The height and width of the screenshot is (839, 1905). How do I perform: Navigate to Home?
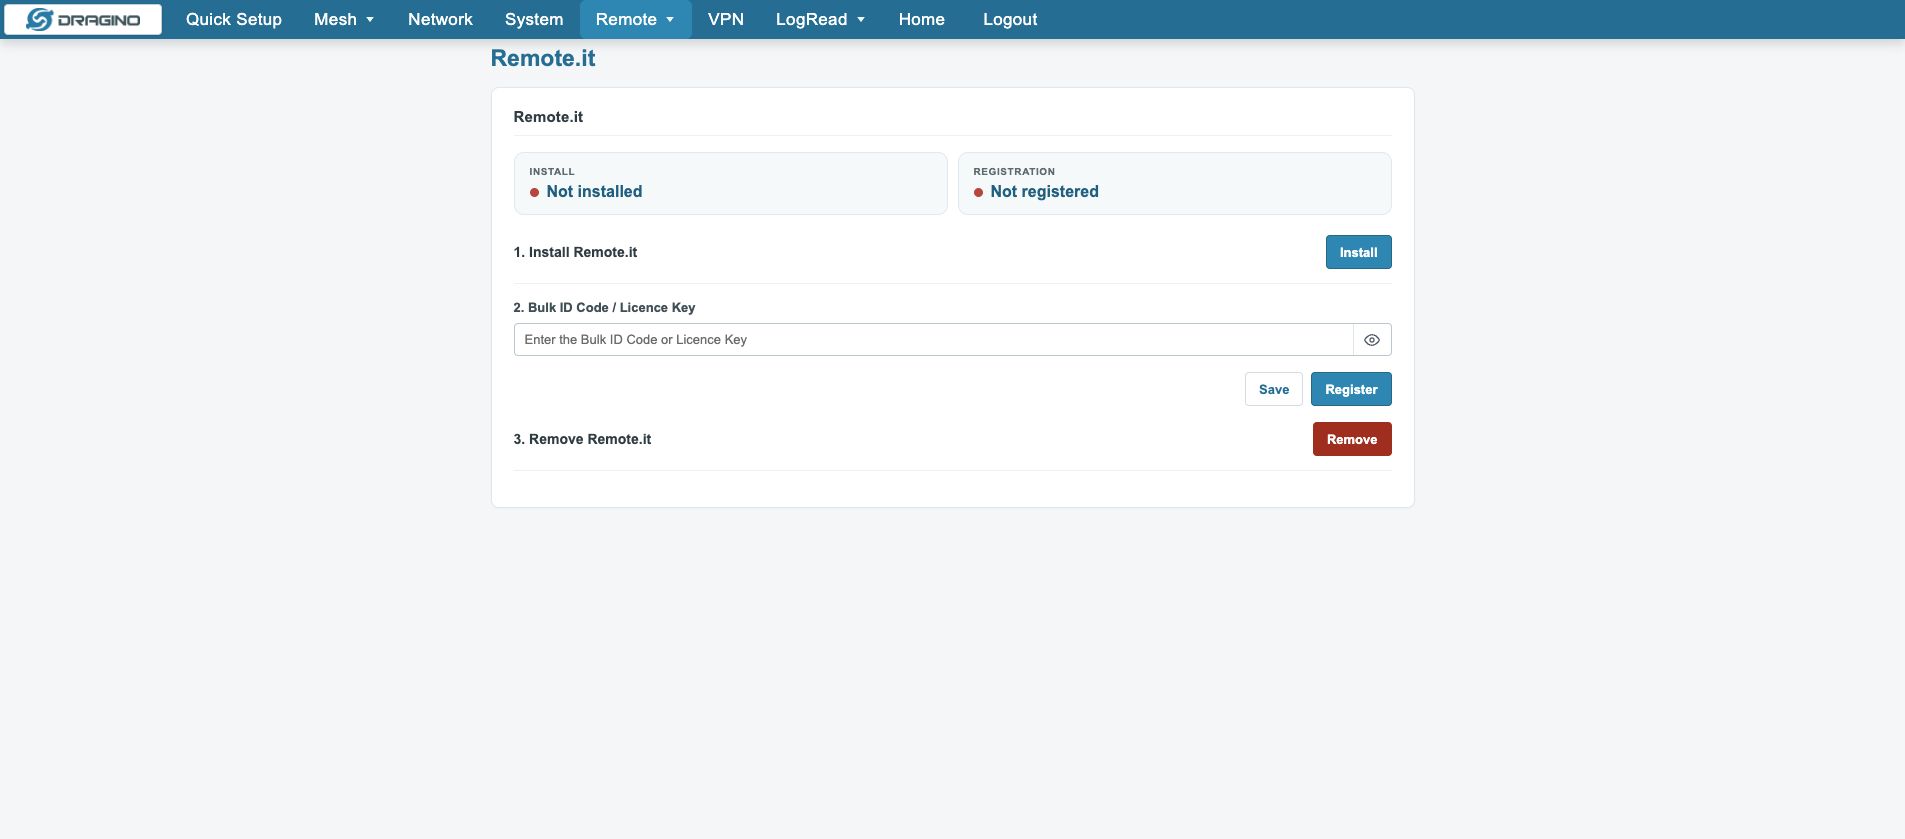point(922,19)
